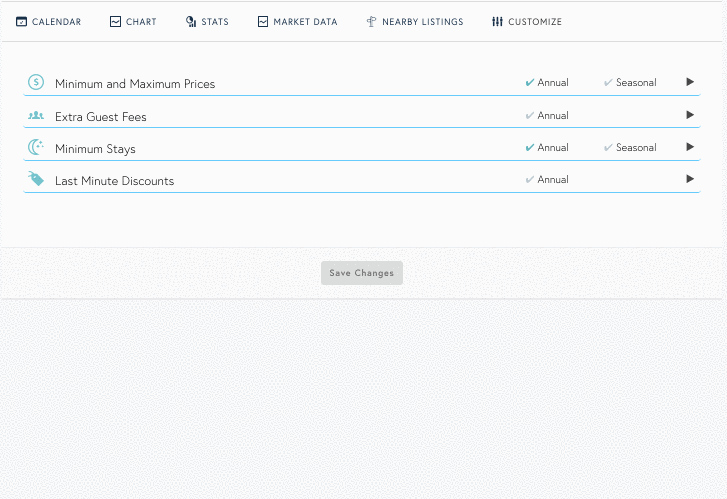This screenshot has width=727, height=499.
Task: Click the Minimum Stays label
Action: tap(95, 149)
